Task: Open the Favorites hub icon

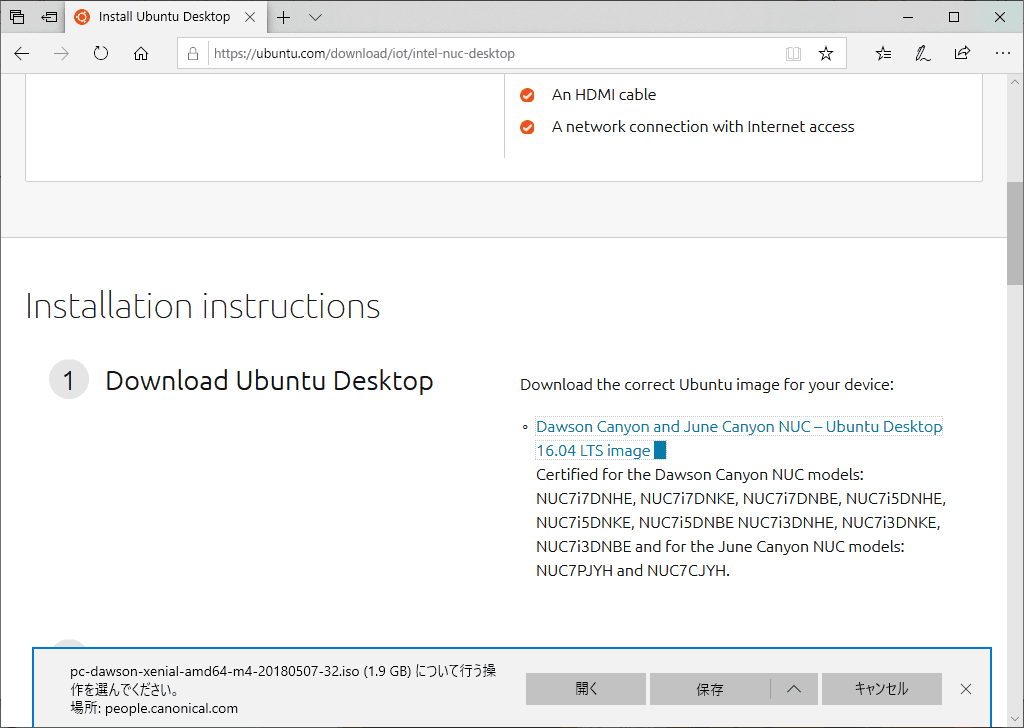Action: 883,54
